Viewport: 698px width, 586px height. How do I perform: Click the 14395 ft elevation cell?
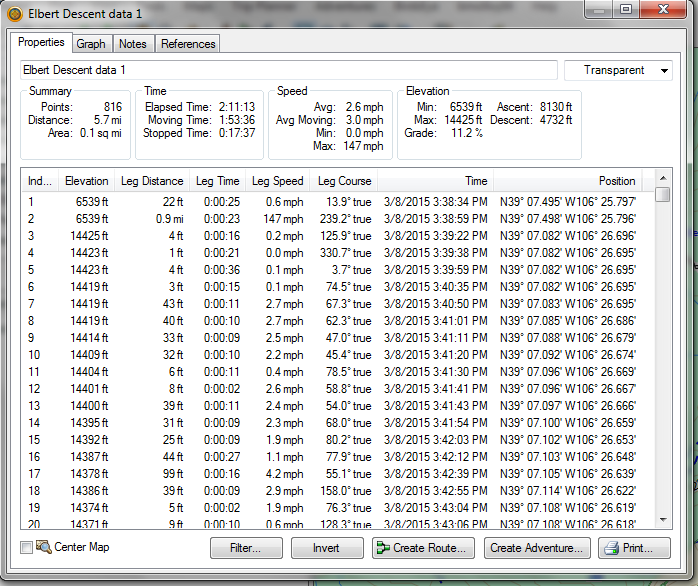(89, 423)
